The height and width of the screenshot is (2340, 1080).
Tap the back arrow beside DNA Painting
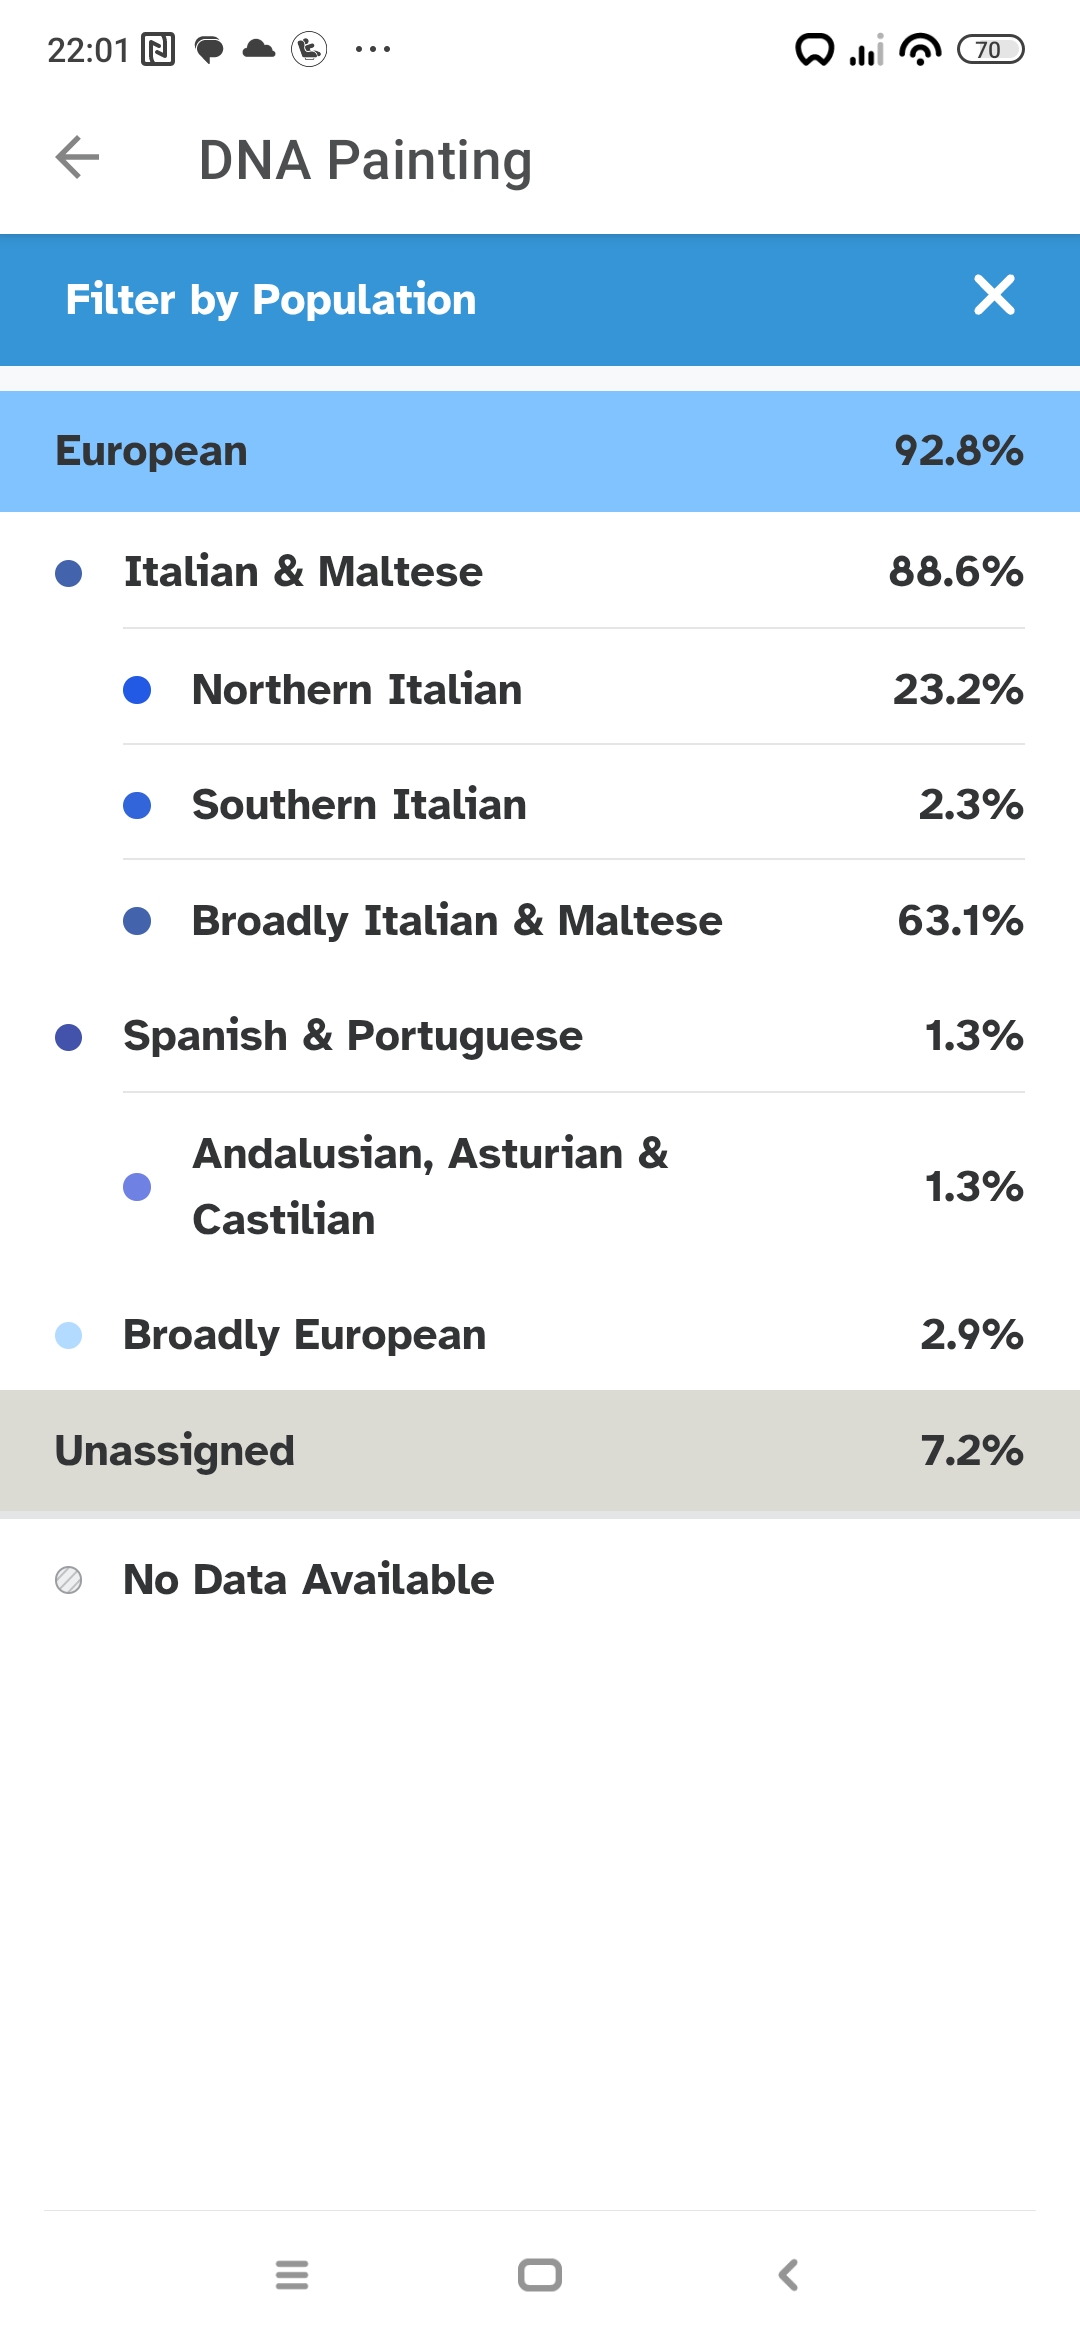(77, 158)
